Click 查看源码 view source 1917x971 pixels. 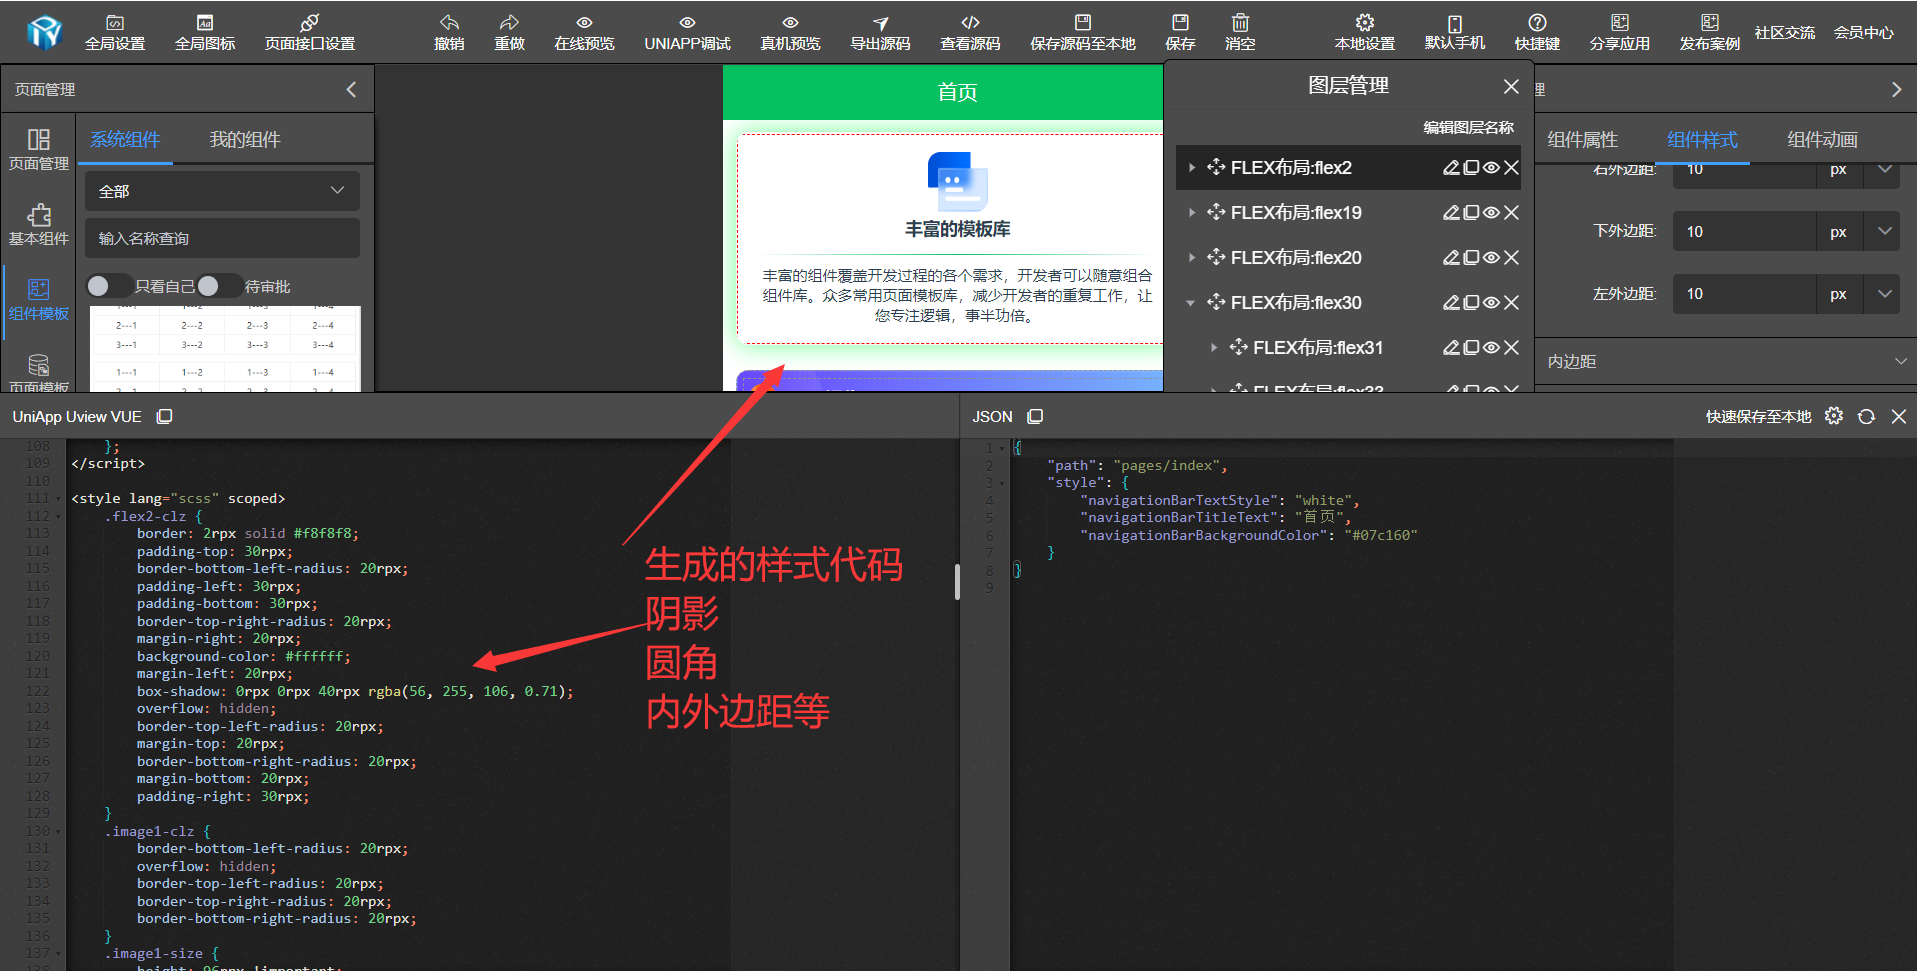(970, 33)
